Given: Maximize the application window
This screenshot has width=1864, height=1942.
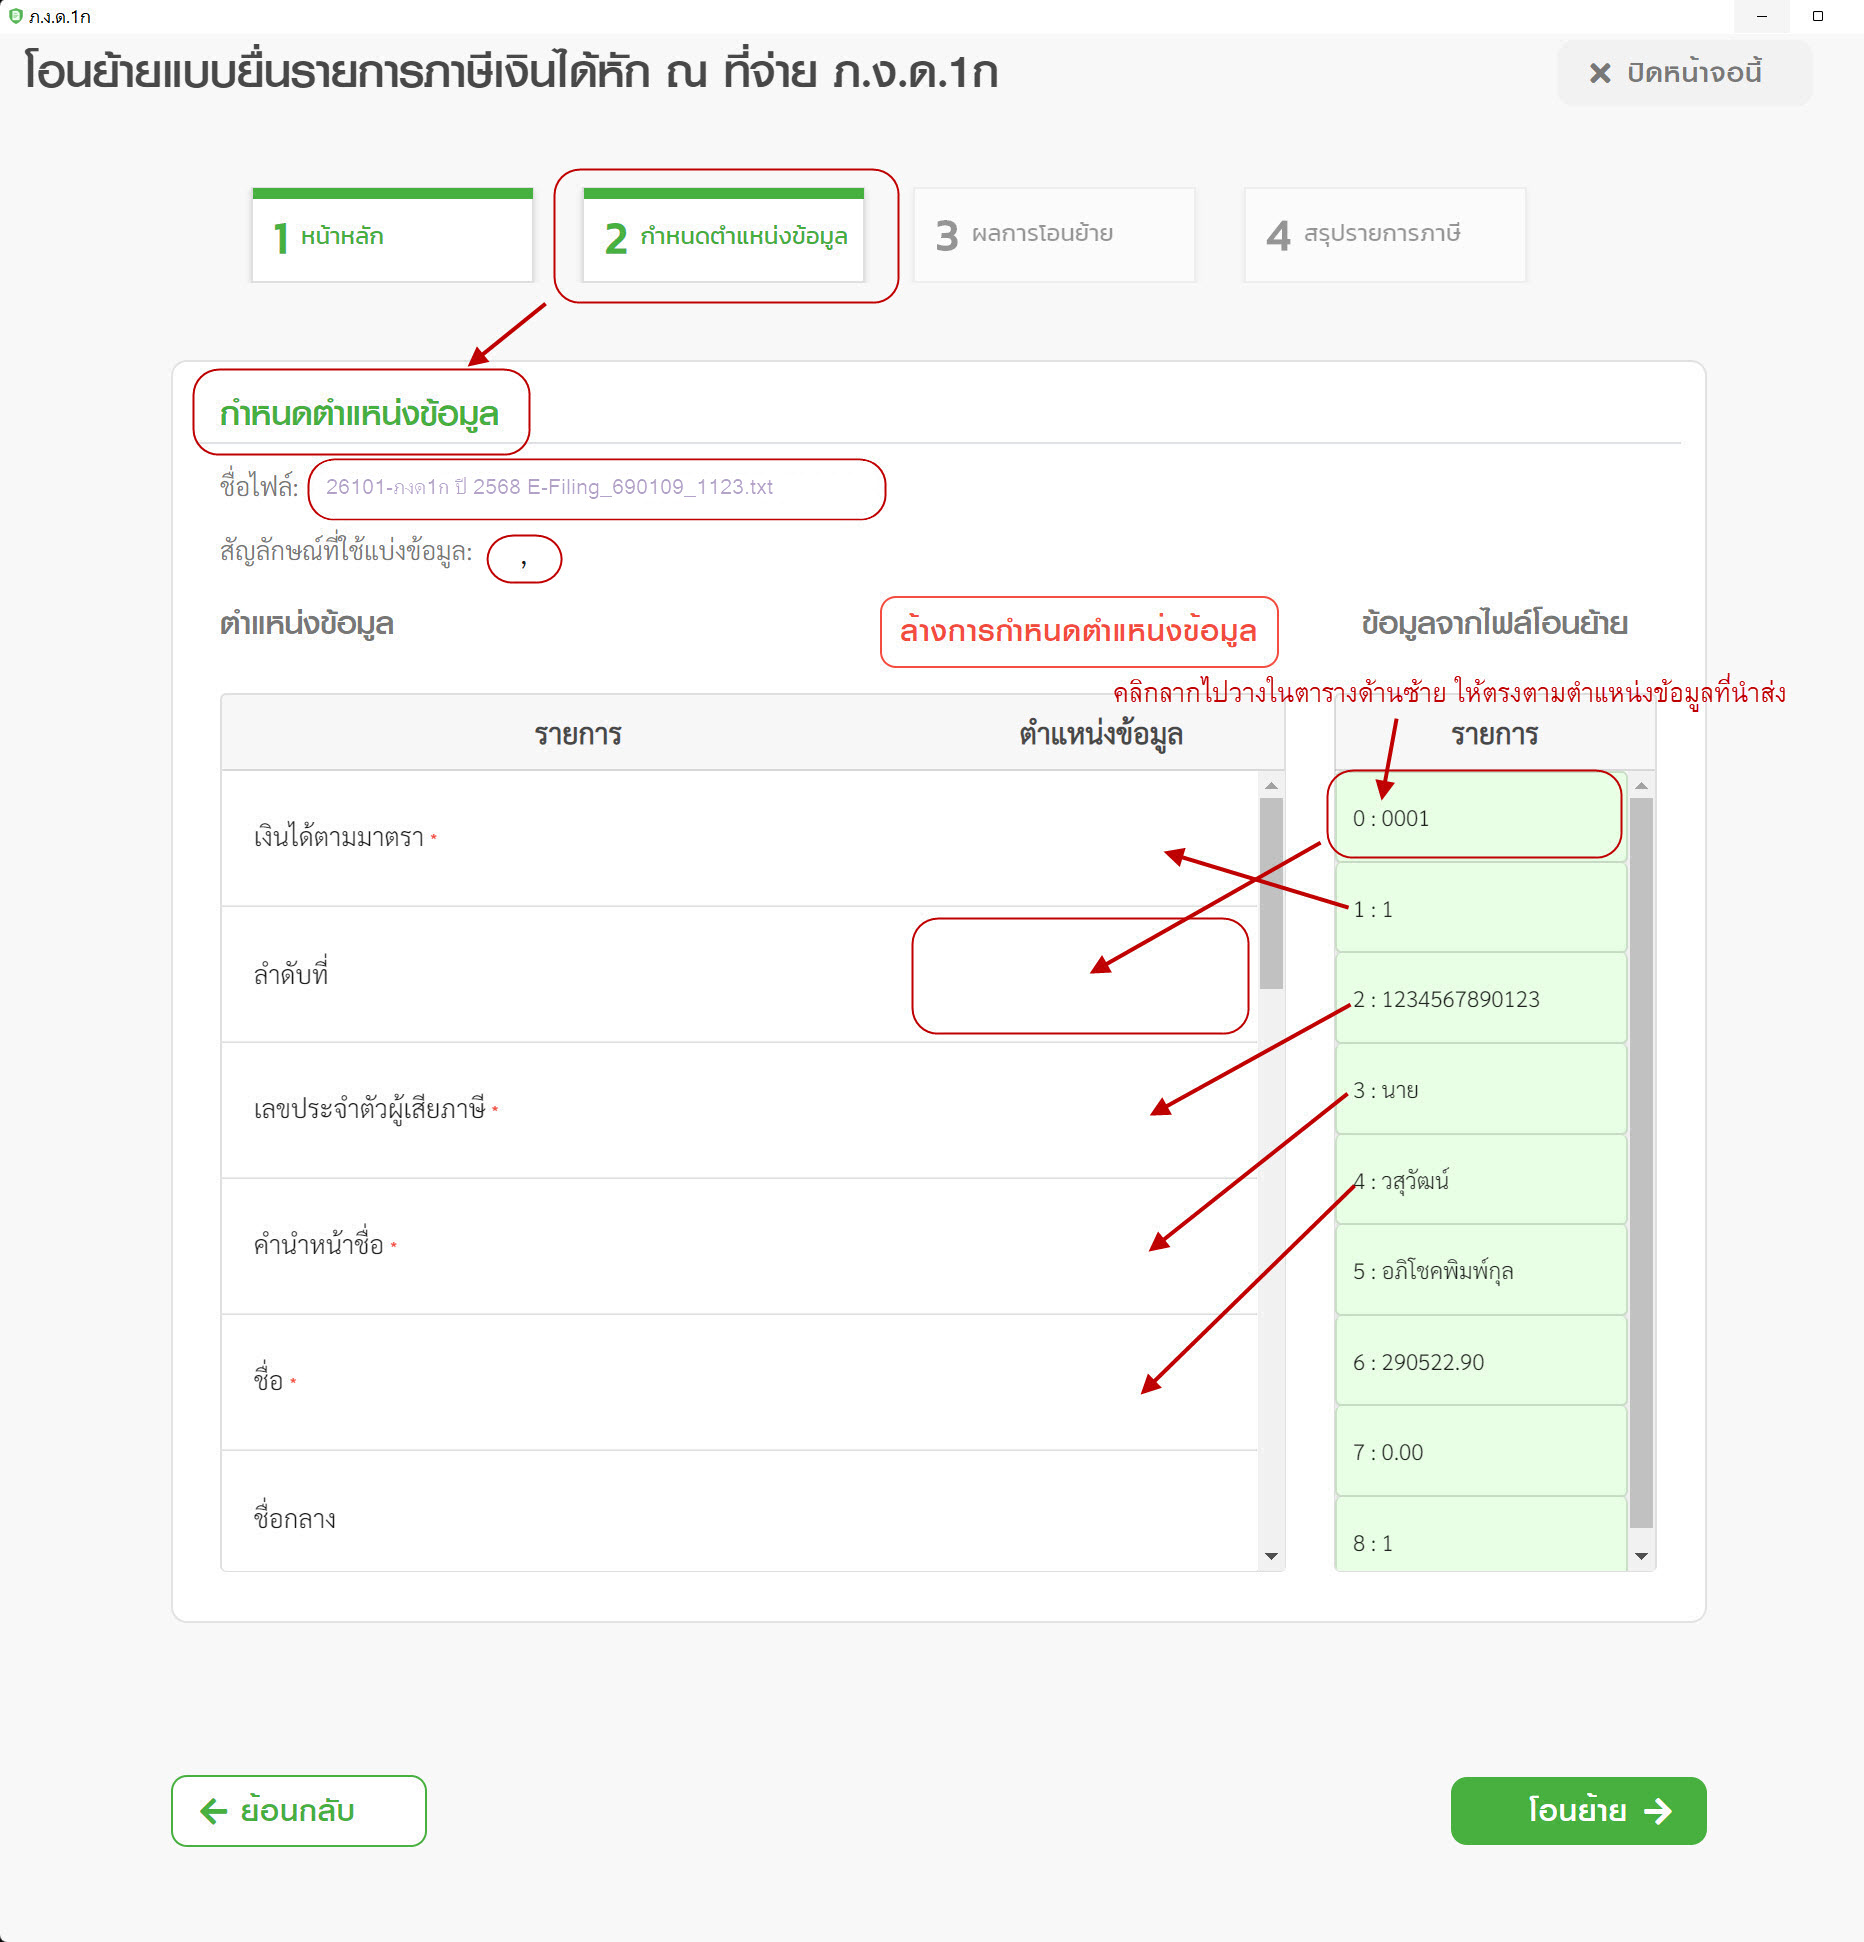Looking at the screenshot, I should (1818, 16).
